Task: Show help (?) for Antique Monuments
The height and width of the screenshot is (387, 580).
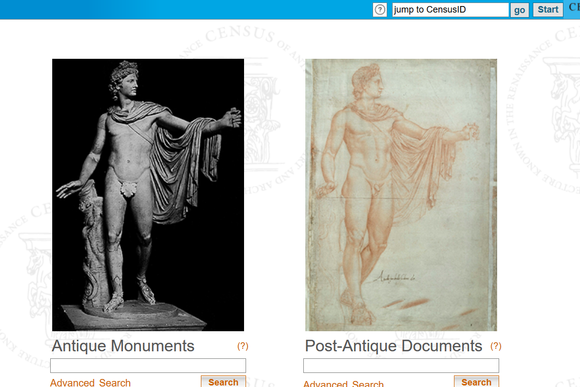Action: [243, 346]
